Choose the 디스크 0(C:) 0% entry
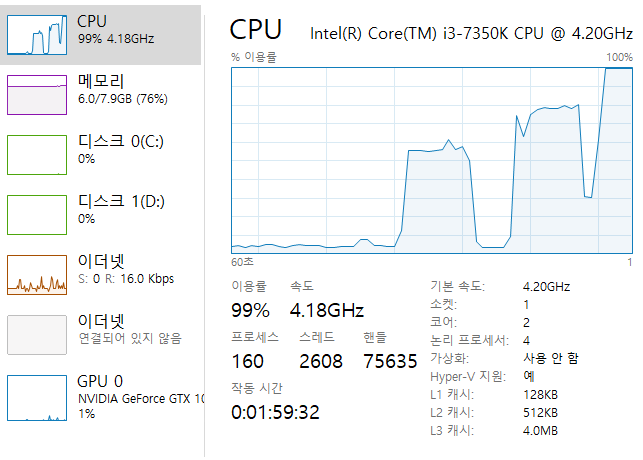Screen dimensions: 643x460 coord(121,149)
